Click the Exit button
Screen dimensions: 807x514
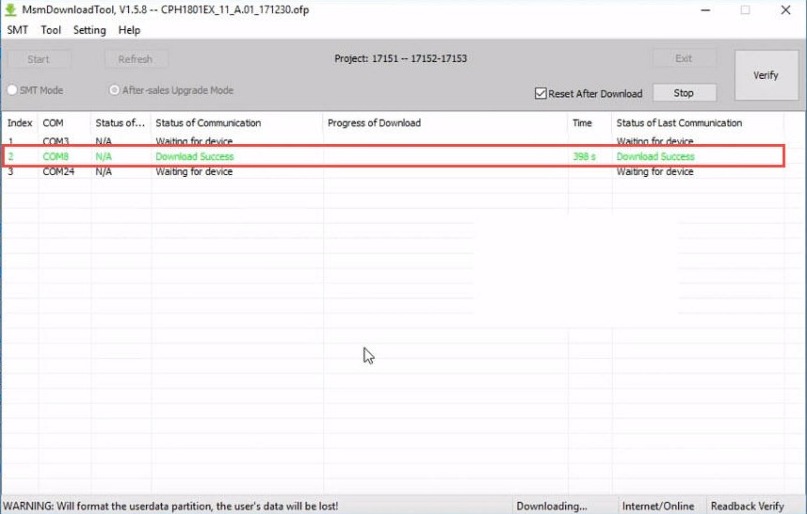(684, 59)
